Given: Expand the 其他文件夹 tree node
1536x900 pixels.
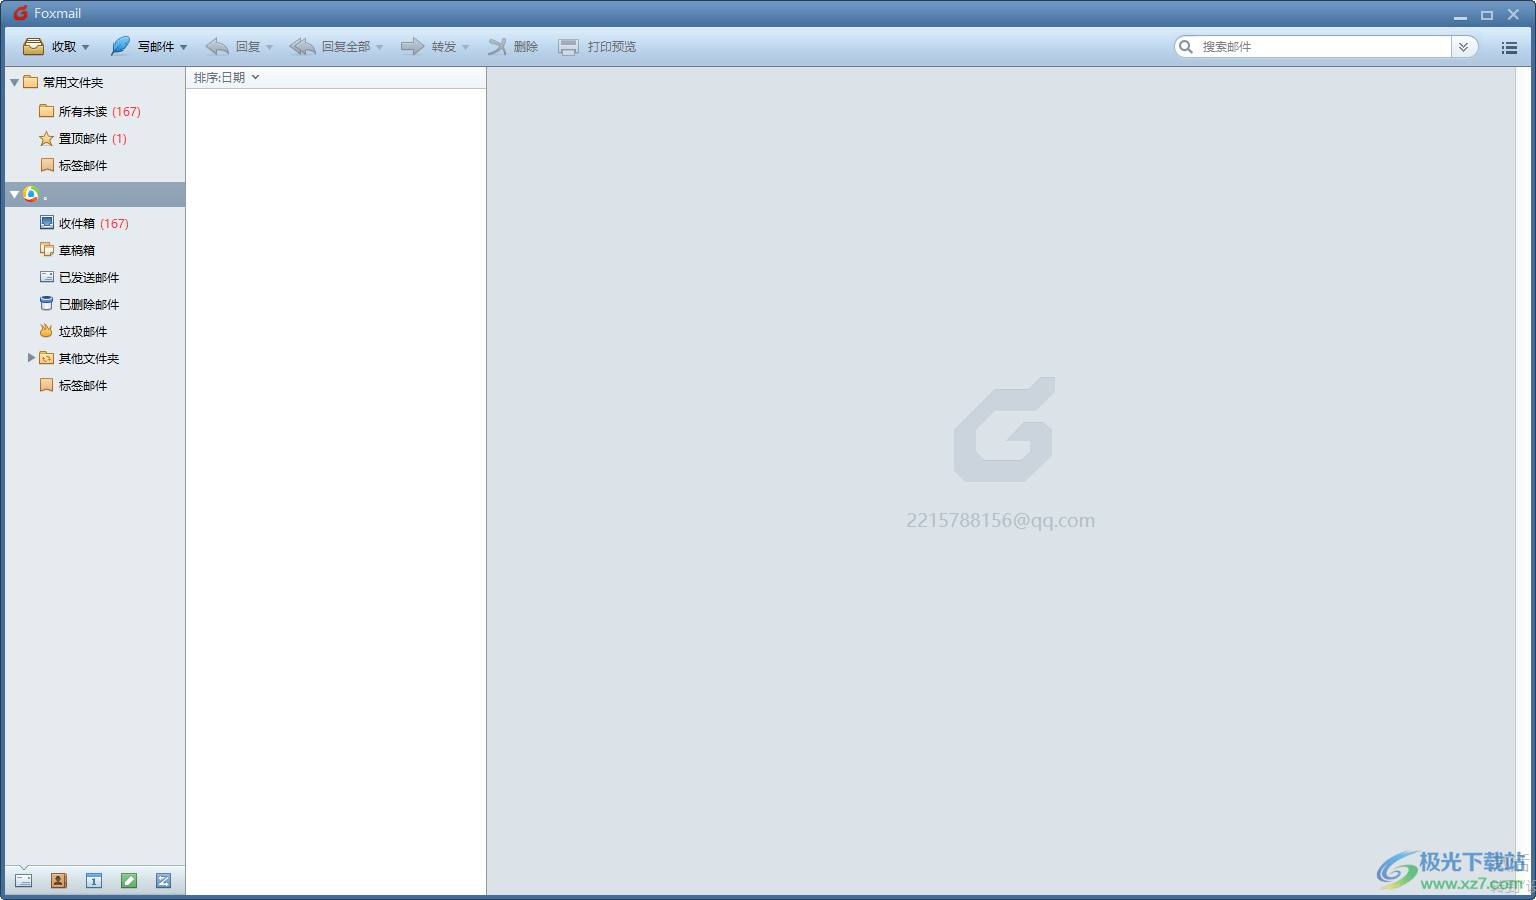Looking at the screenshot, I should (31, 357).
